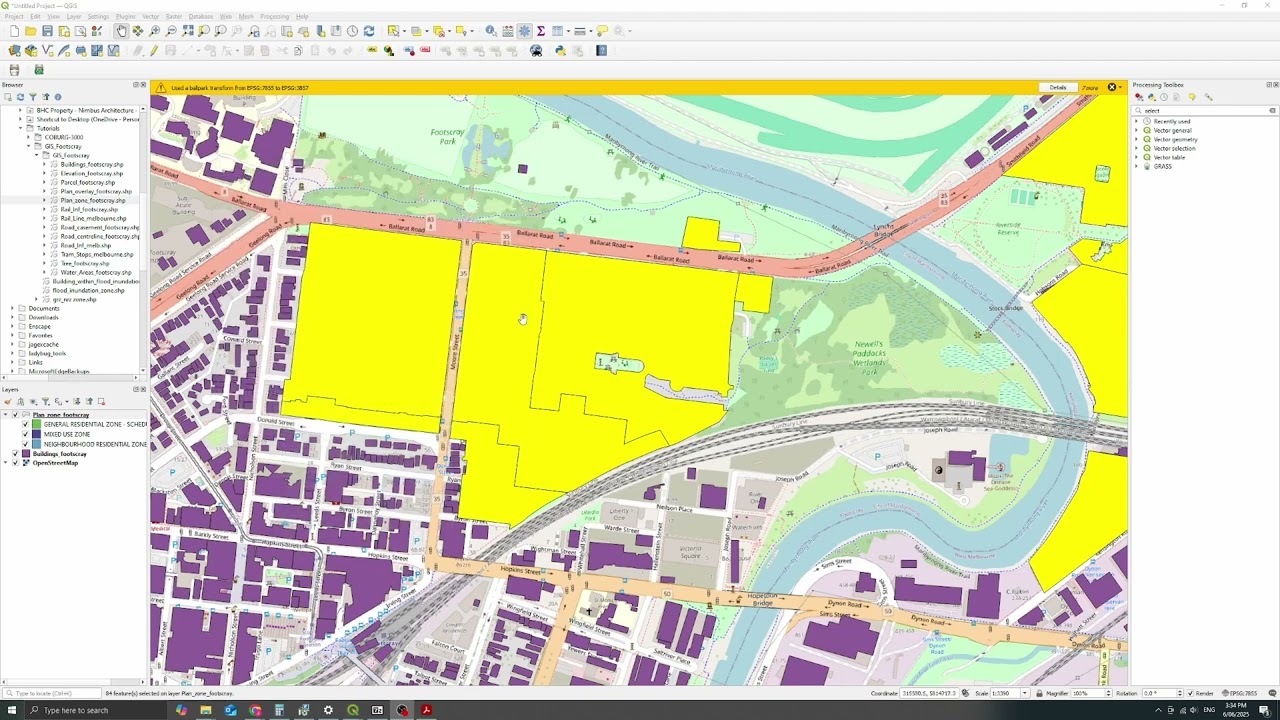Filter the Browser panel

(x=33, y=97)
